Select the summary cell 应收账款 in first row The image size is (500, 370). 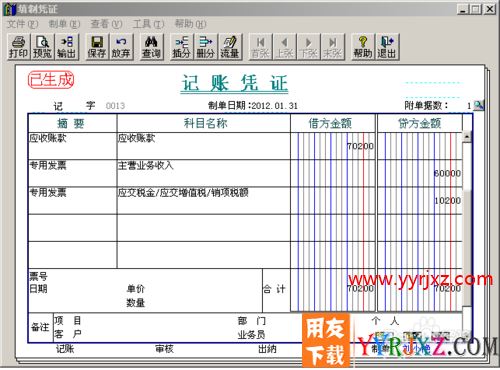point(72,146)
